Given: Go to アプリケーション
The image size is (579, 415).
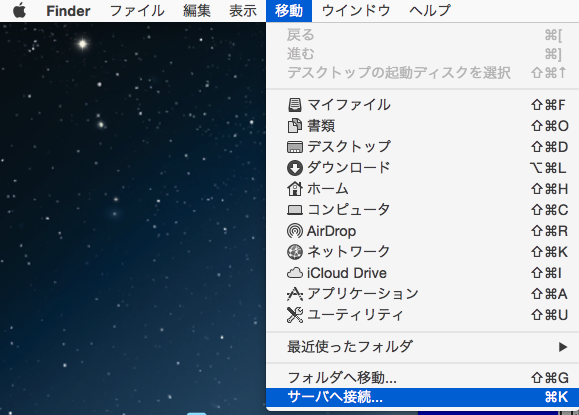Looking at the screenshot, I should (x=422, y=294).
